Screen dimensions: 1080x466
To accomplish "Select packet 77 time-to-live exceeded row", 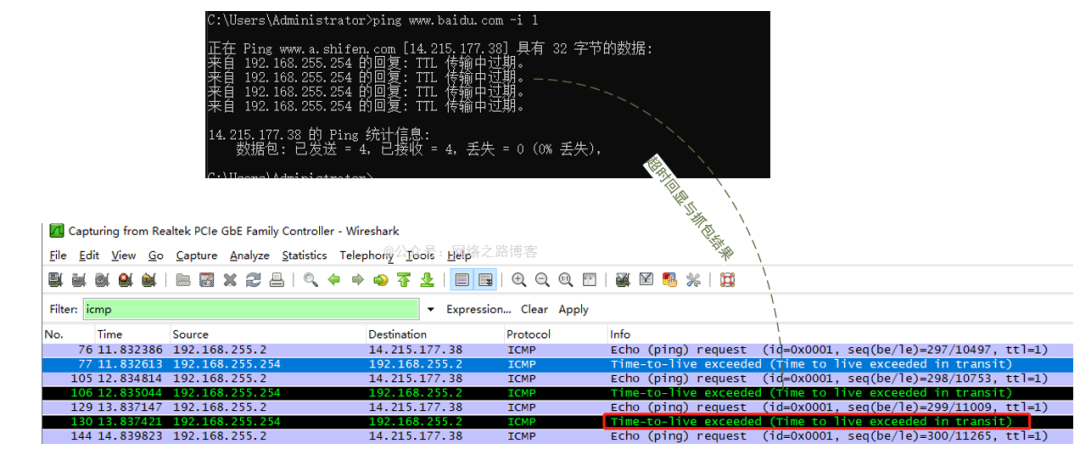I will coord(557,364).
